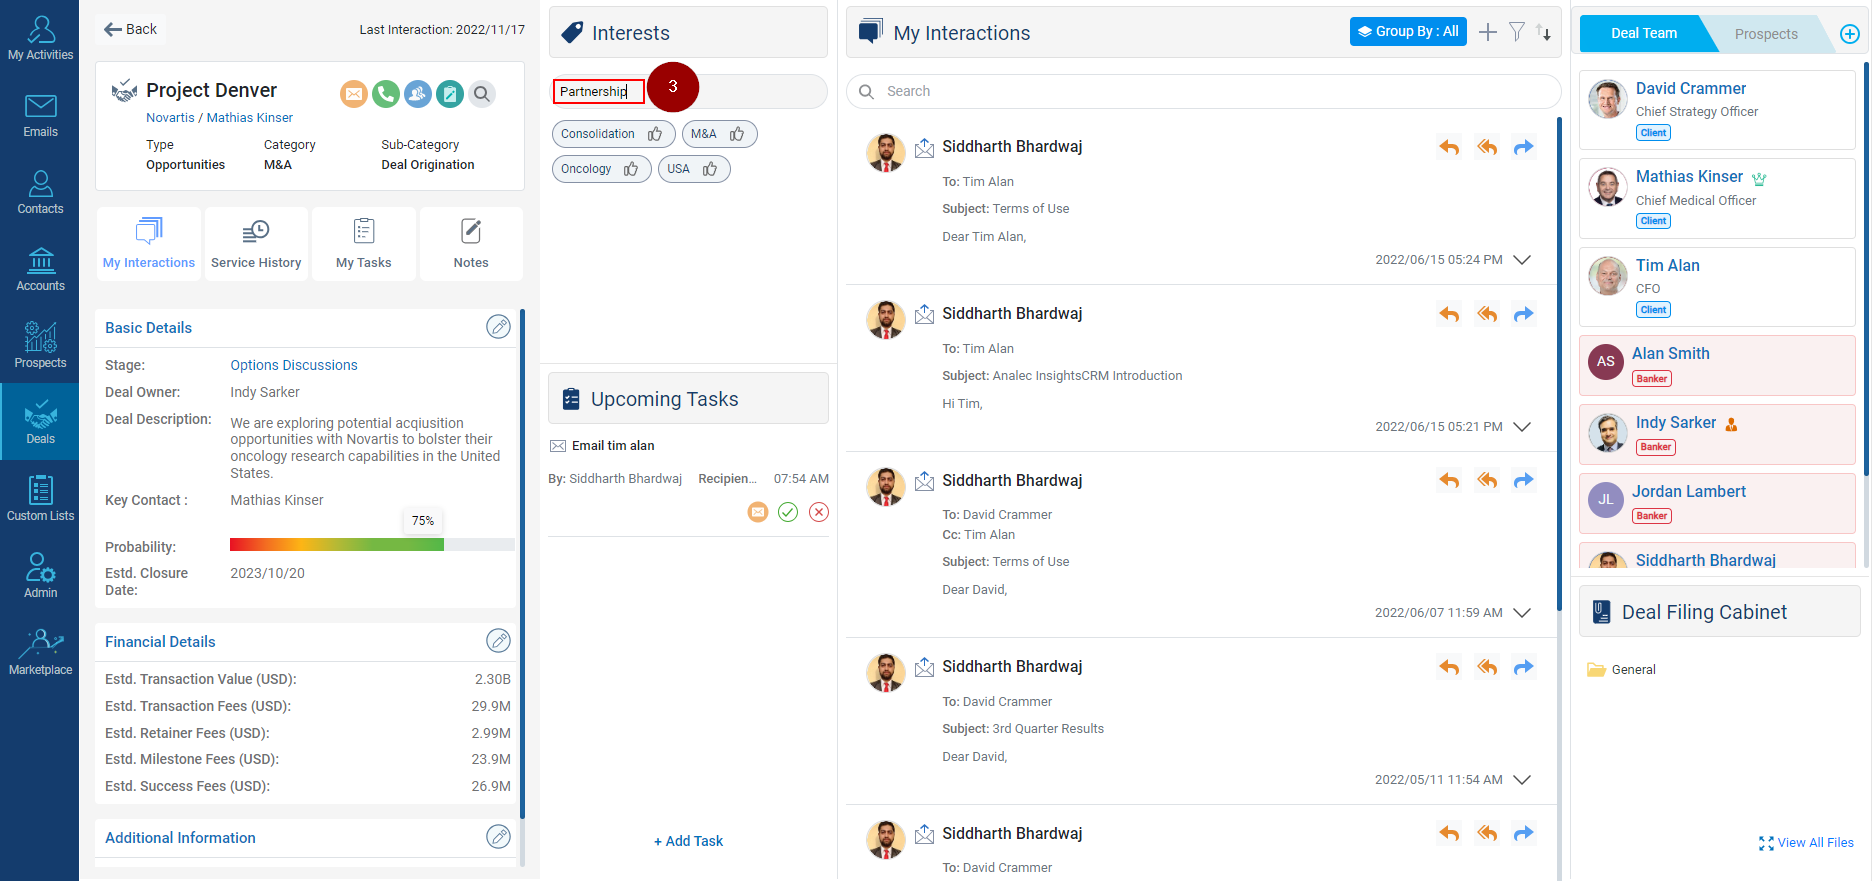The width and height of the screenshot is (1872, 881).
Task: Open Prospects in left sidebar
Action: [x=40, y=346]
